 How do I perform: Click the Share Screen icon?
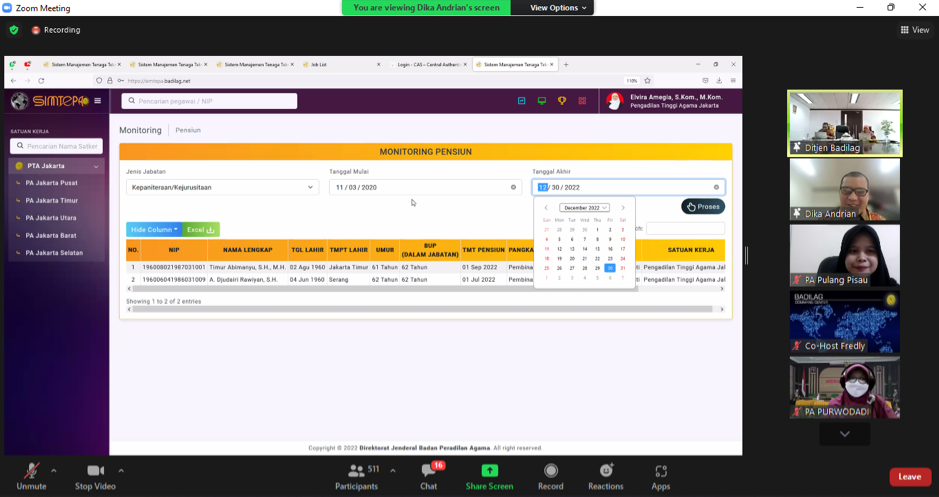[489, 471]
